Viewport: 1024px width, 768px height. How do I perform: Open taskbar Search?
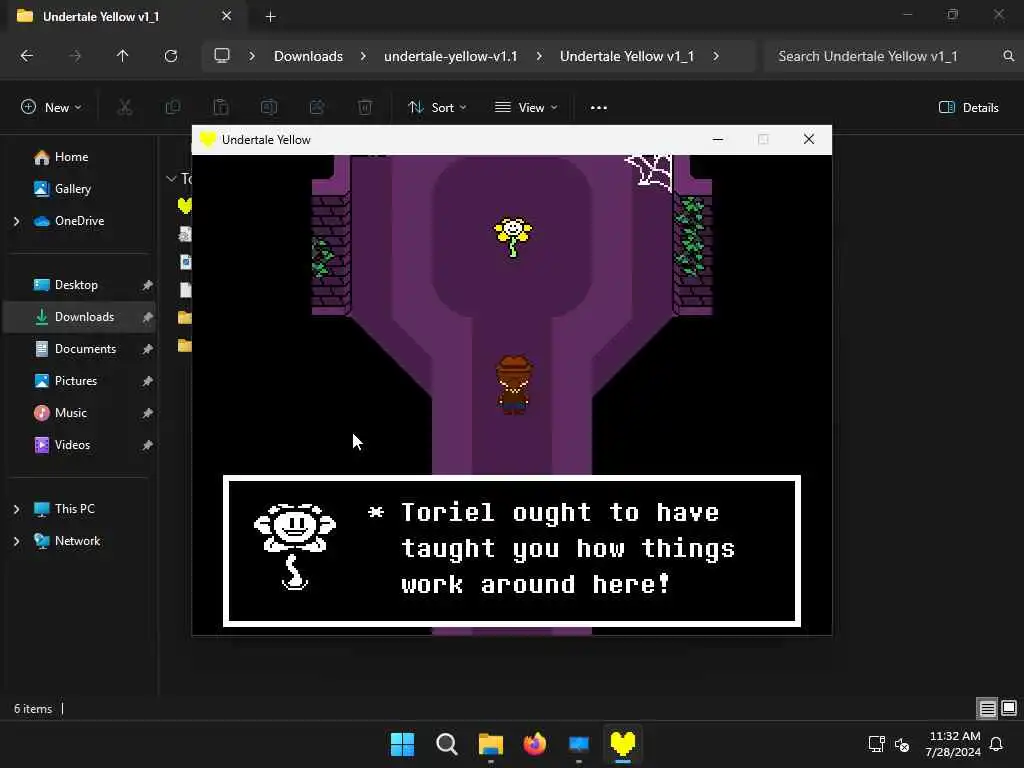[447, 744]
